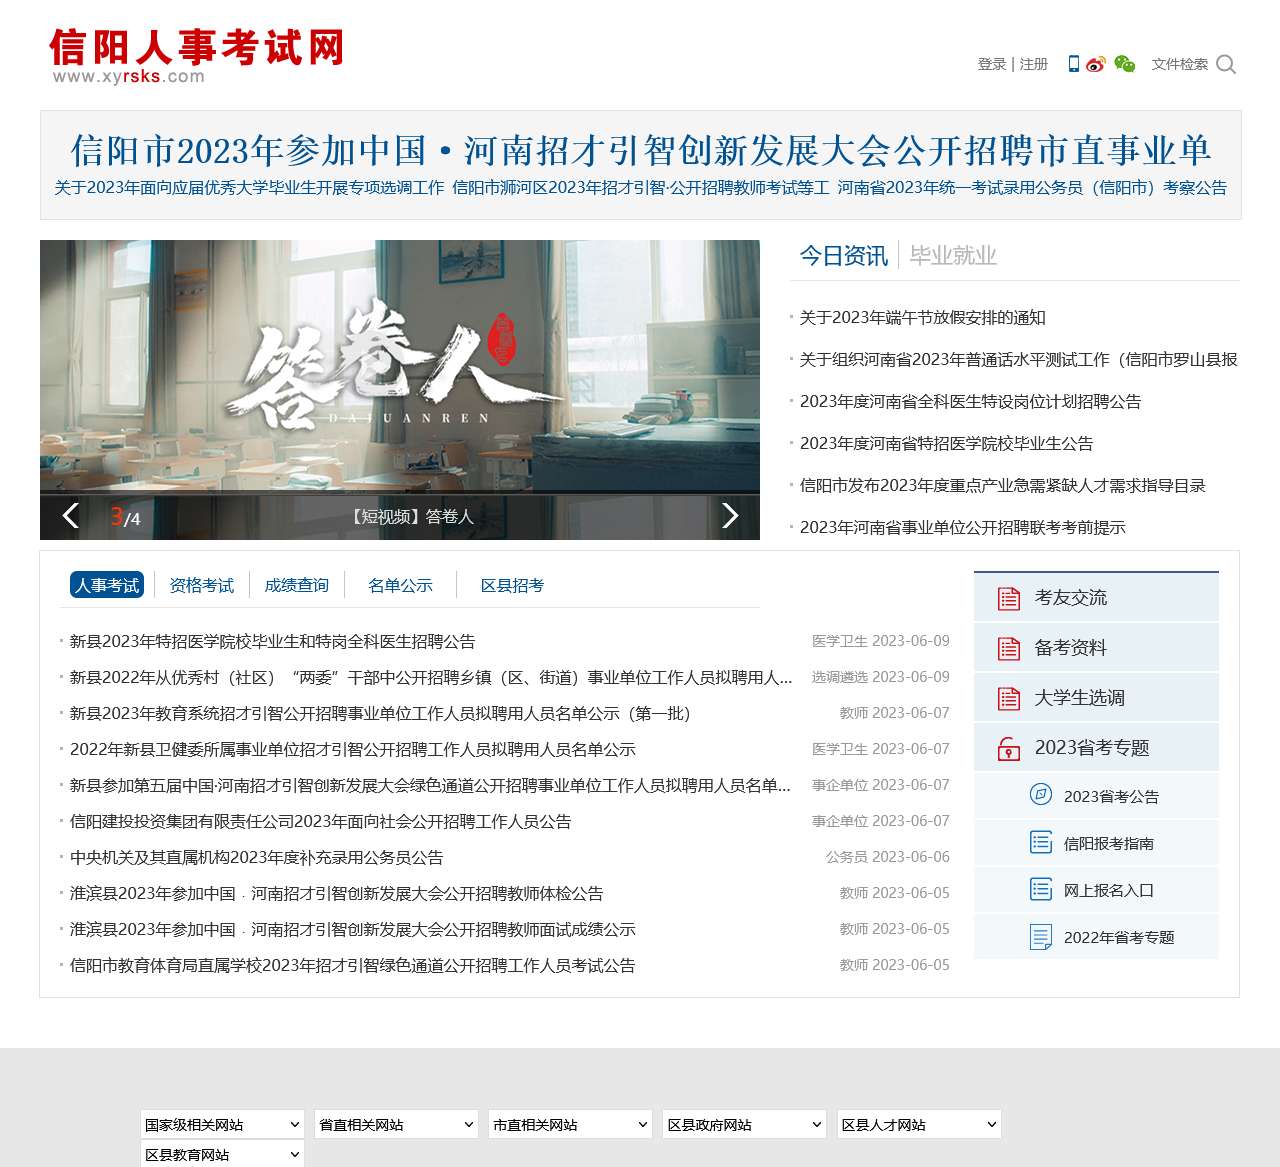Open 淮滨县 公开招聘教师体检公告
The height and width of the screenshot is (1167, 1280).
tap(337, 894)
